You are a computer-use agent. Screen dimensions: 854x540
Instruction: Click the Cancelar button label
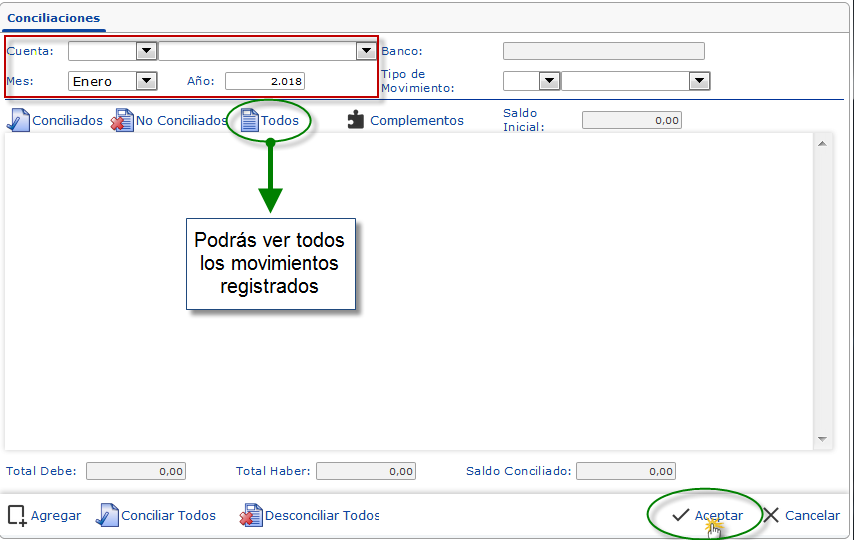[x=812, y=515]
